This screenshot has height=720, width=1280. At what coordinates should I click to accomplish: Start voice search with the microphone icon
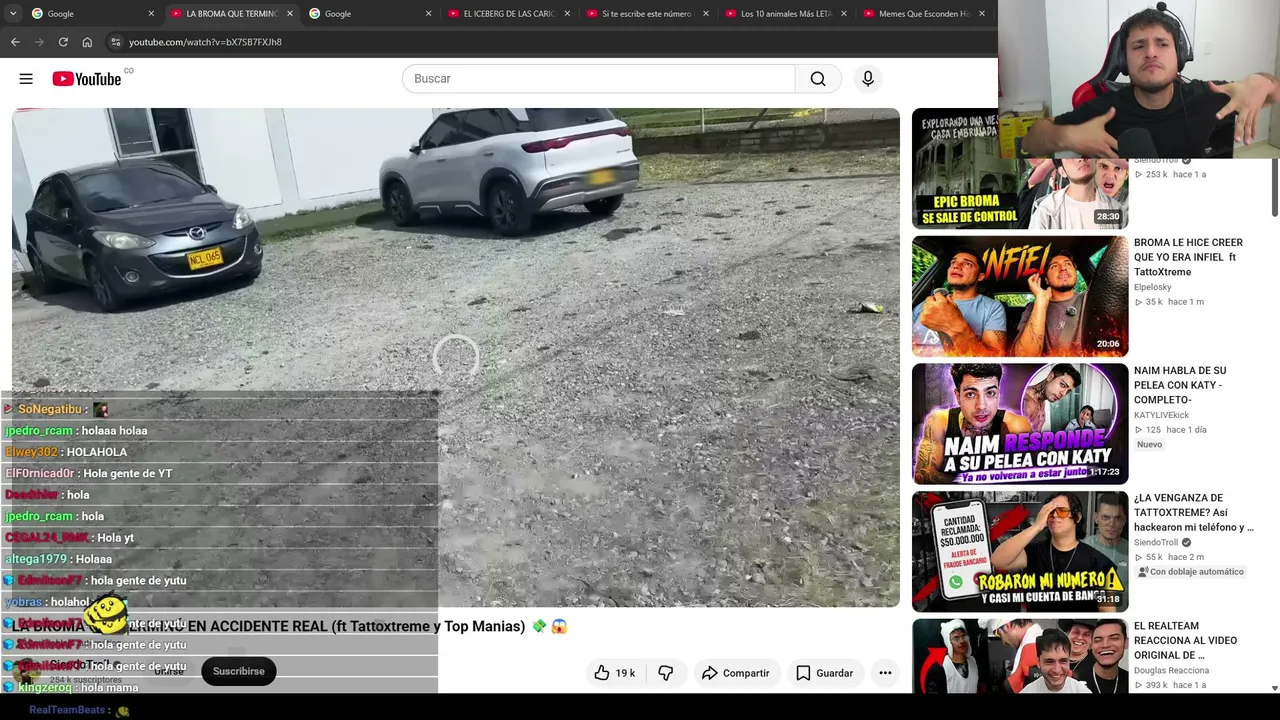(x=868, y=79)
